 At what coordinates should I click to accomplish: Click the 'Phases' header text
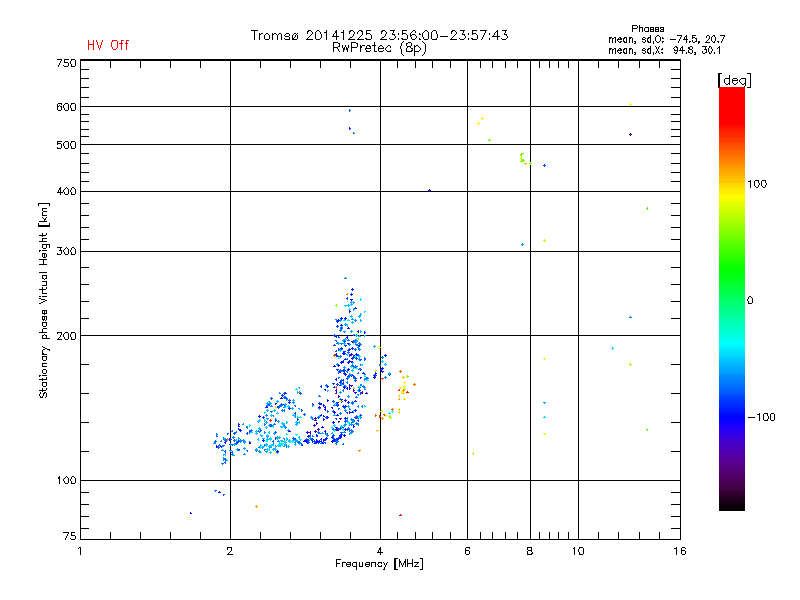(x=647, y=29)
